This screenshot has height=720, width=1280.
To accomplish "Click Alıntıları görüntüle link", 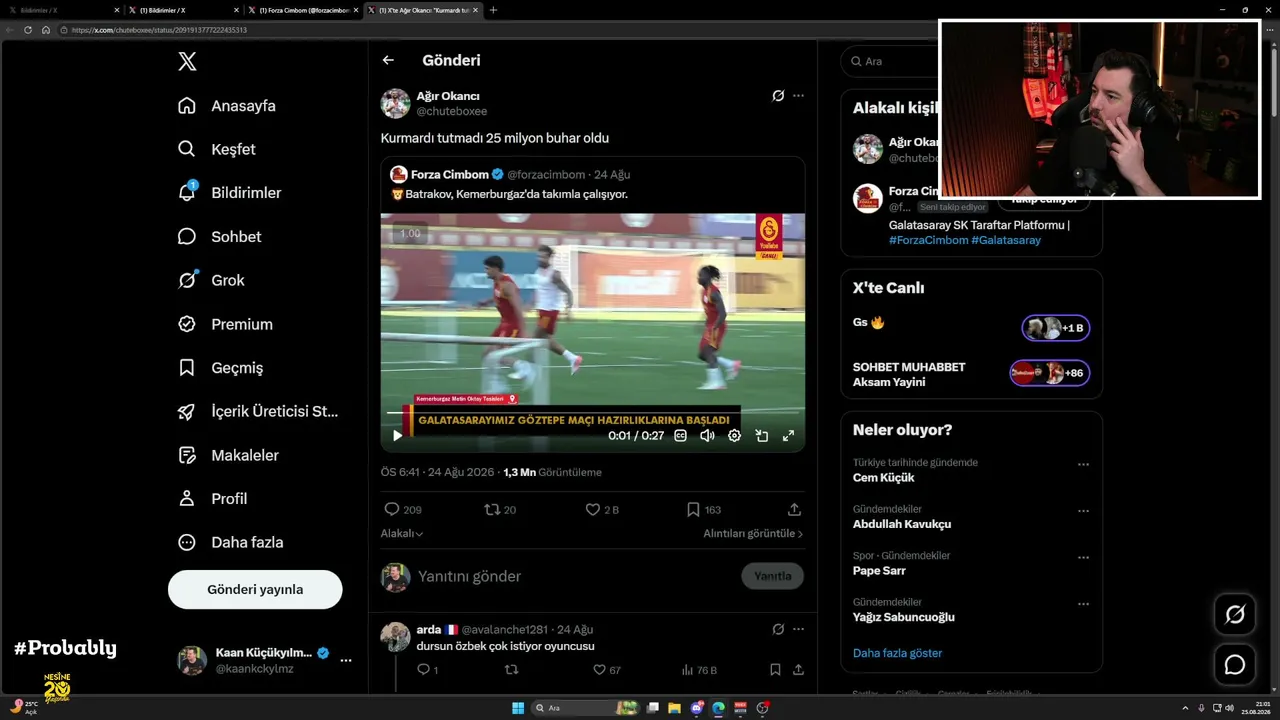I will click(753, 533).
